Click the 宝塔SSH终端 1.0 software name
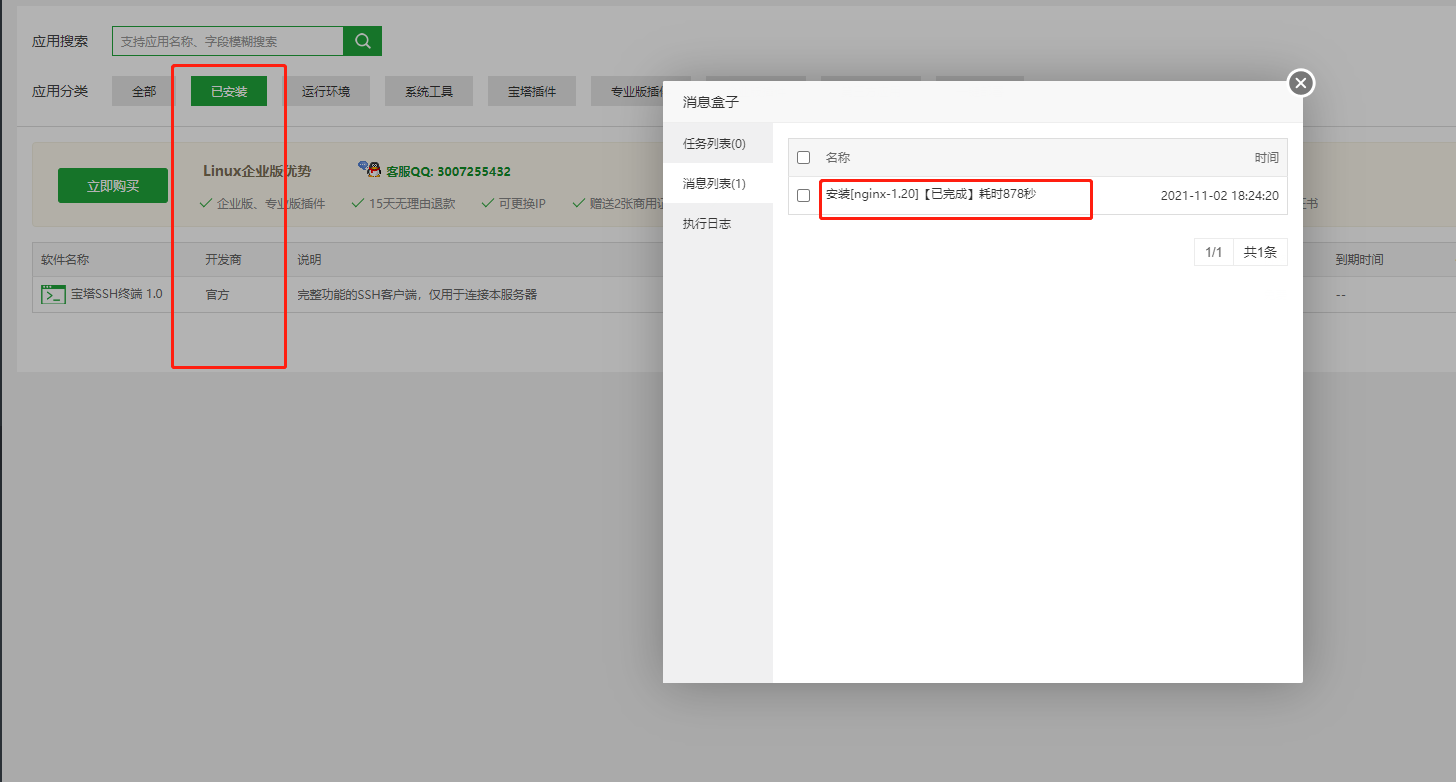1456x782 pixels. pyautogui.click(x=116, y=294)
